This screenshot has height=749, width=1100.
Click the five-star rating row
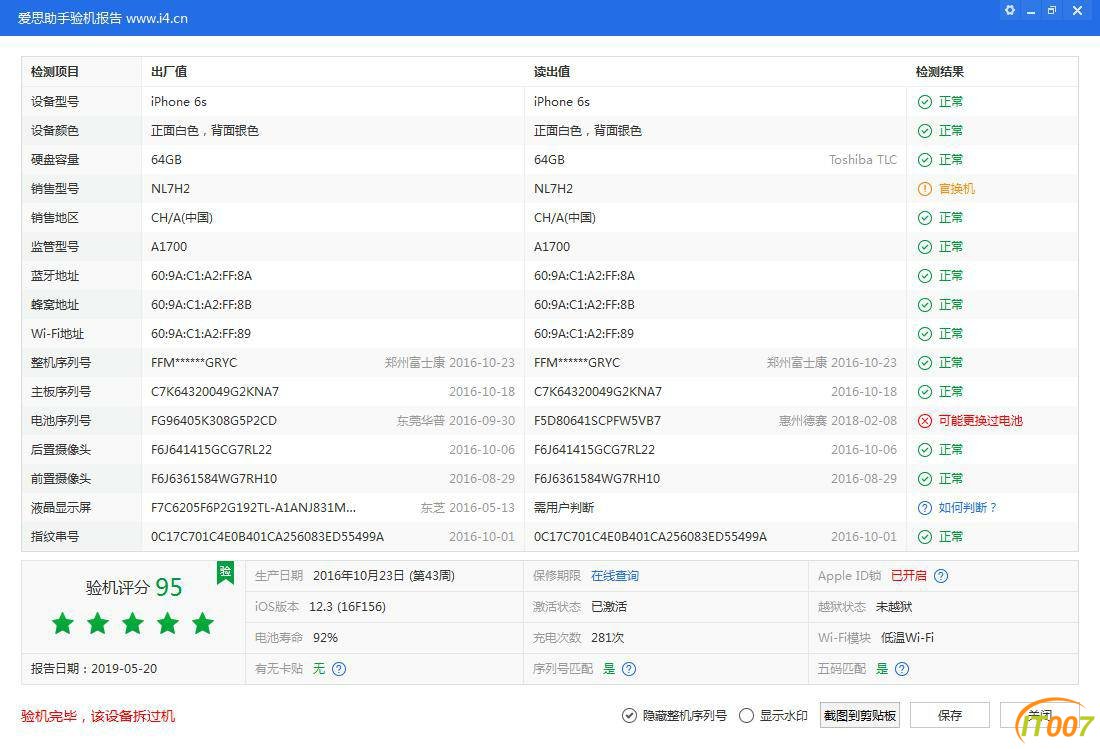click(133, 623)
